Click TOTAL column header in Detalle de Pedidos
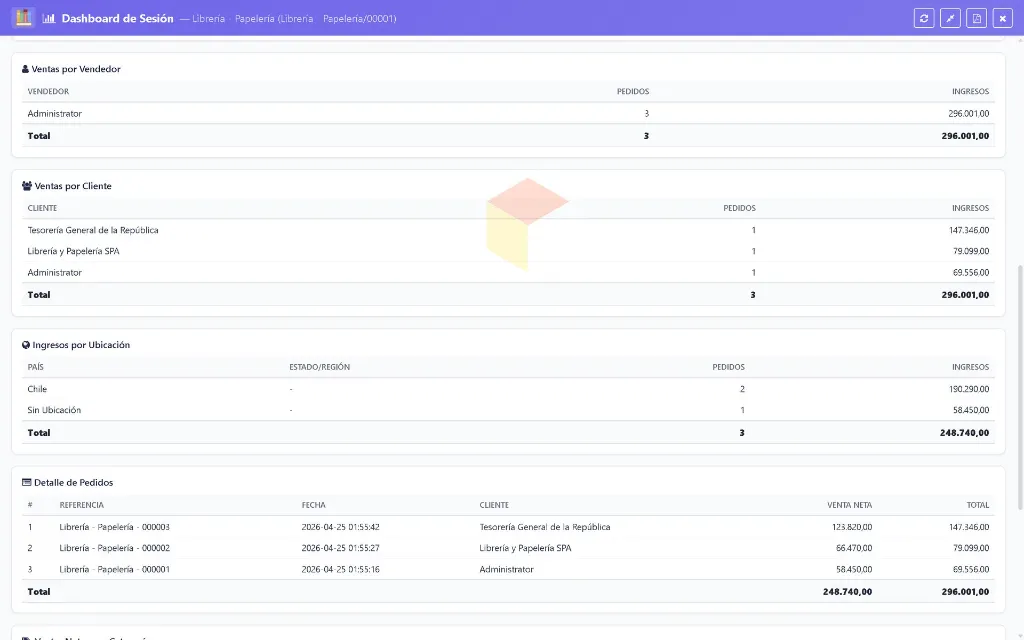Image resolution: width=1024 pixels, height=640 pixels. coord(978,505)
